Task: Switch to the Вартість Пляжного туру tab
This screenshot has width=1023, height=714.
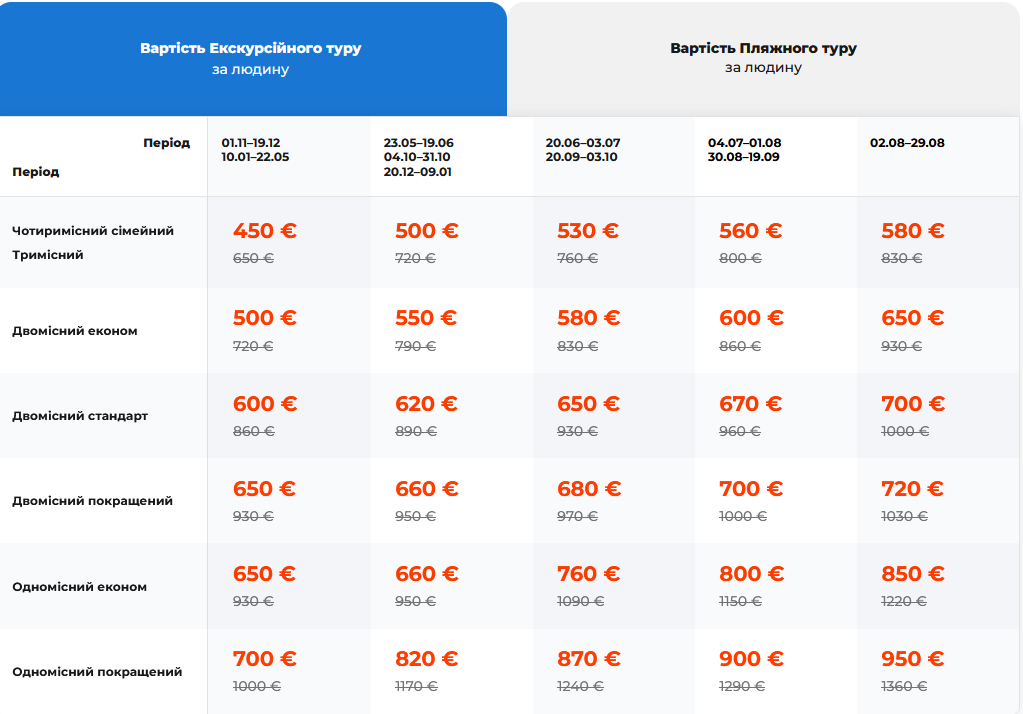Action: [x=763, y=58]
